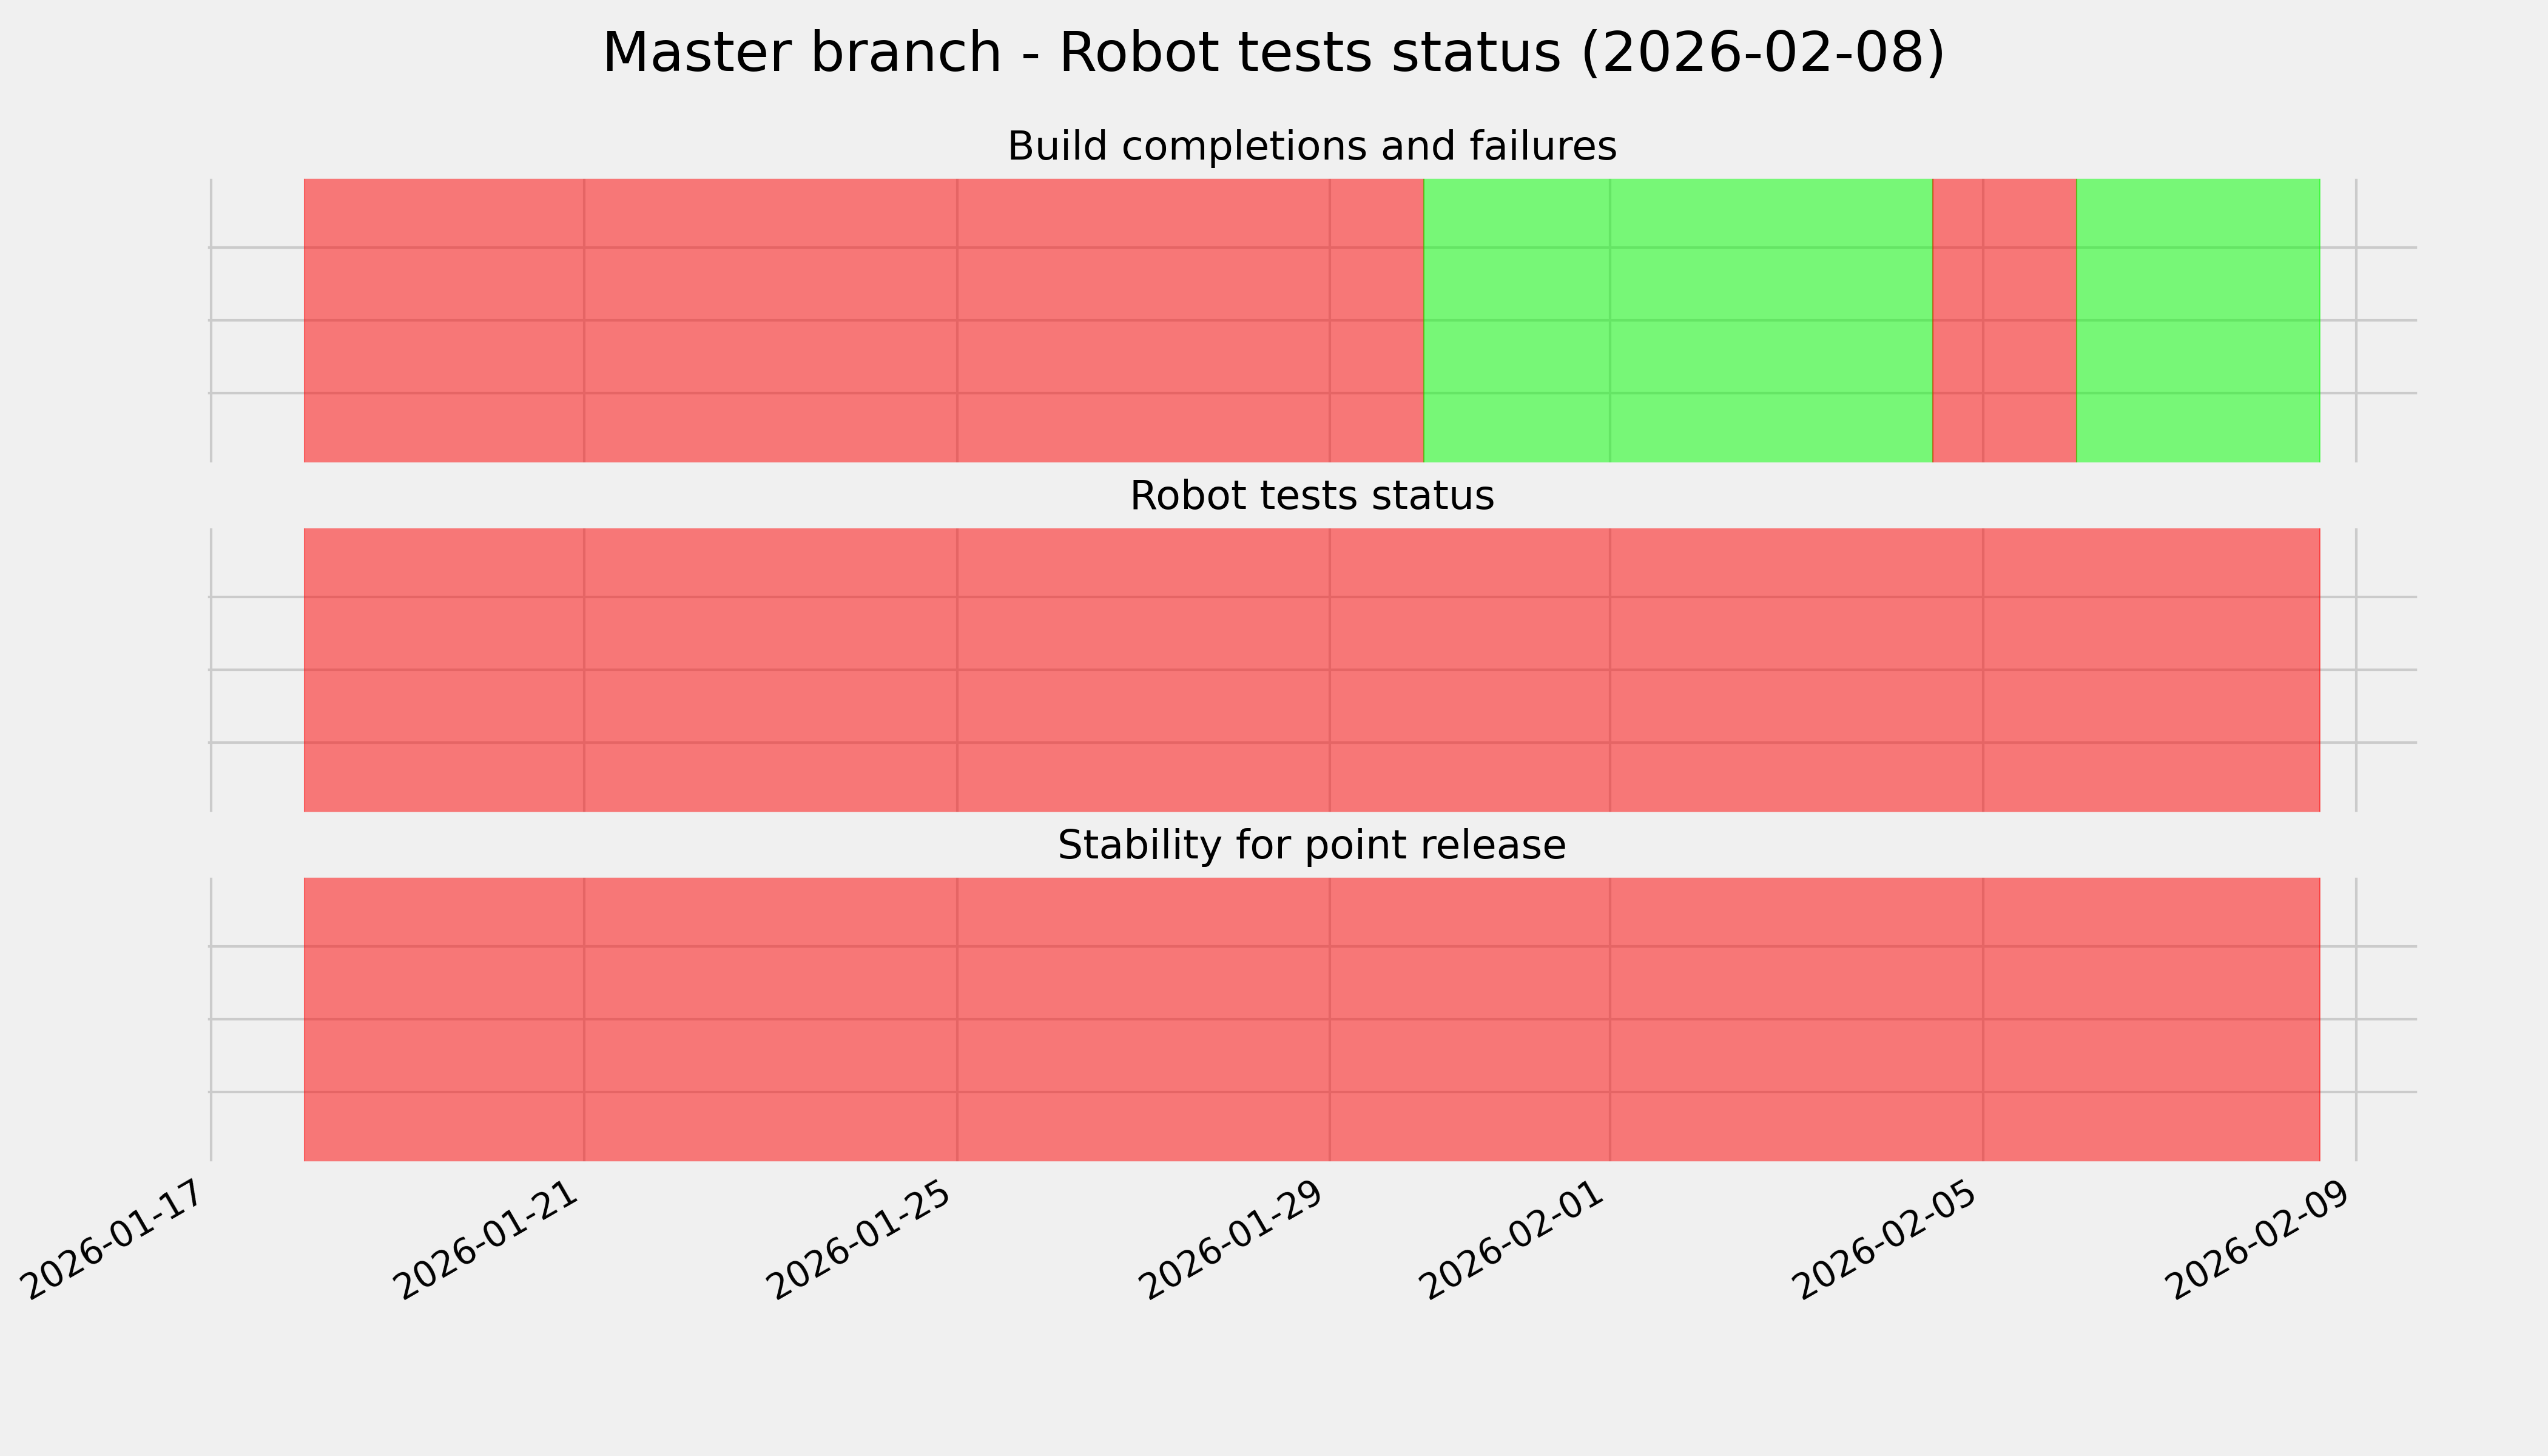The image size is (2548, 1456).
Task: Click the long first red segment in build chart
Action: click(x=863, y=320)
